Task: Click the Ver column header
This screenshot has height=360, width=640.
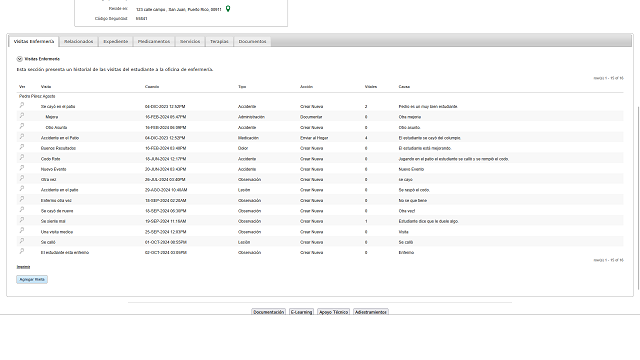Action: pyautogui.click(x=22, y=87)
